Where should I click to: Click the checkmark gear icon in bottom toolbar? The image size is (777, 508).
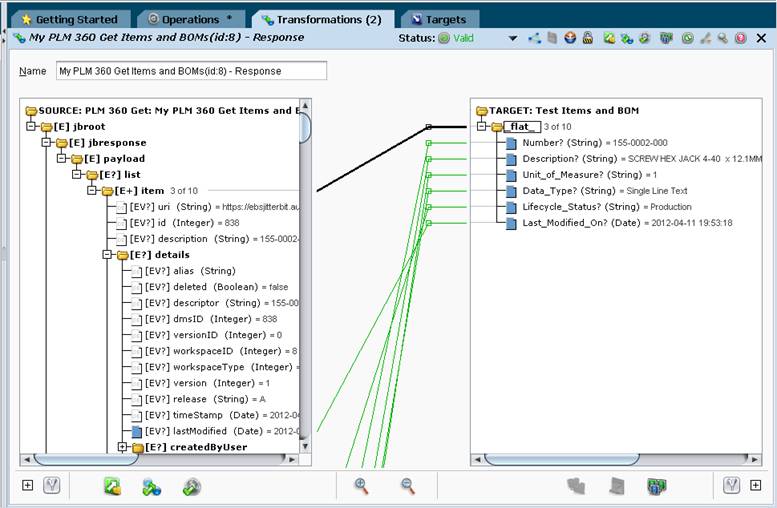tap(192, 487)
